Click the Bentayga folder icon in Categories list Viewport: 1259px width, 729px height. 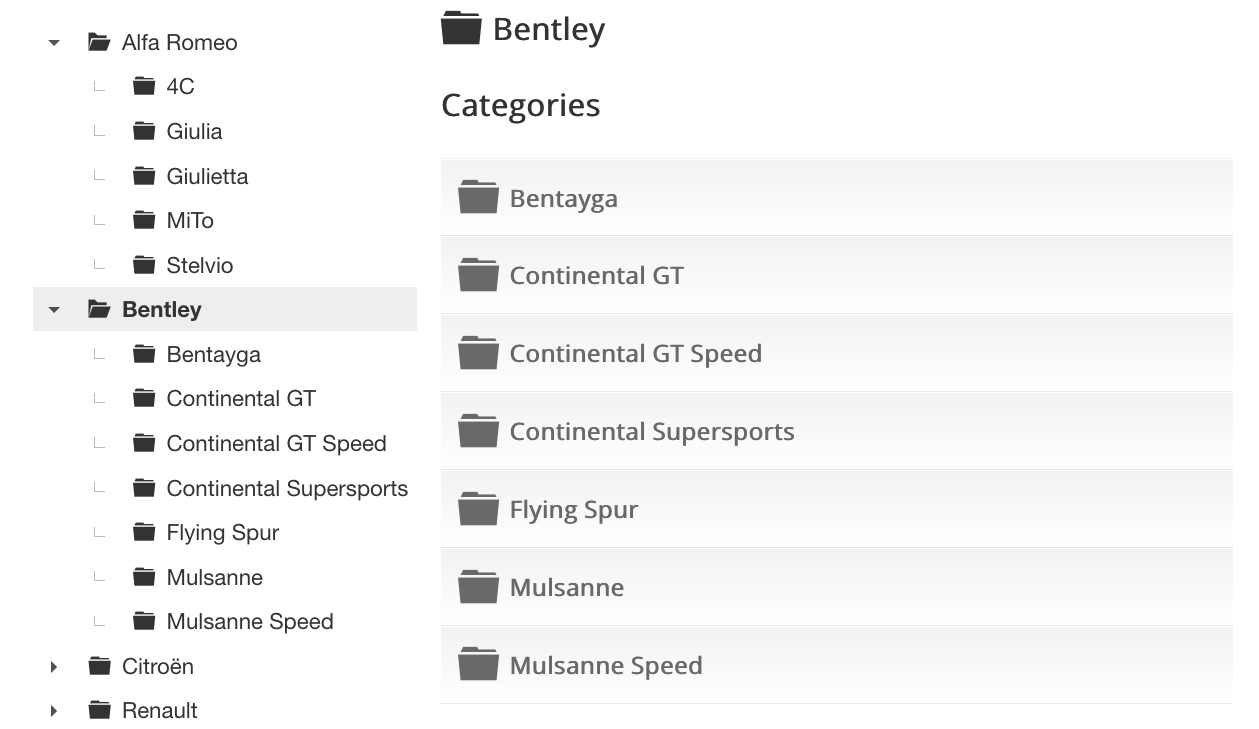tap(478, 198)
